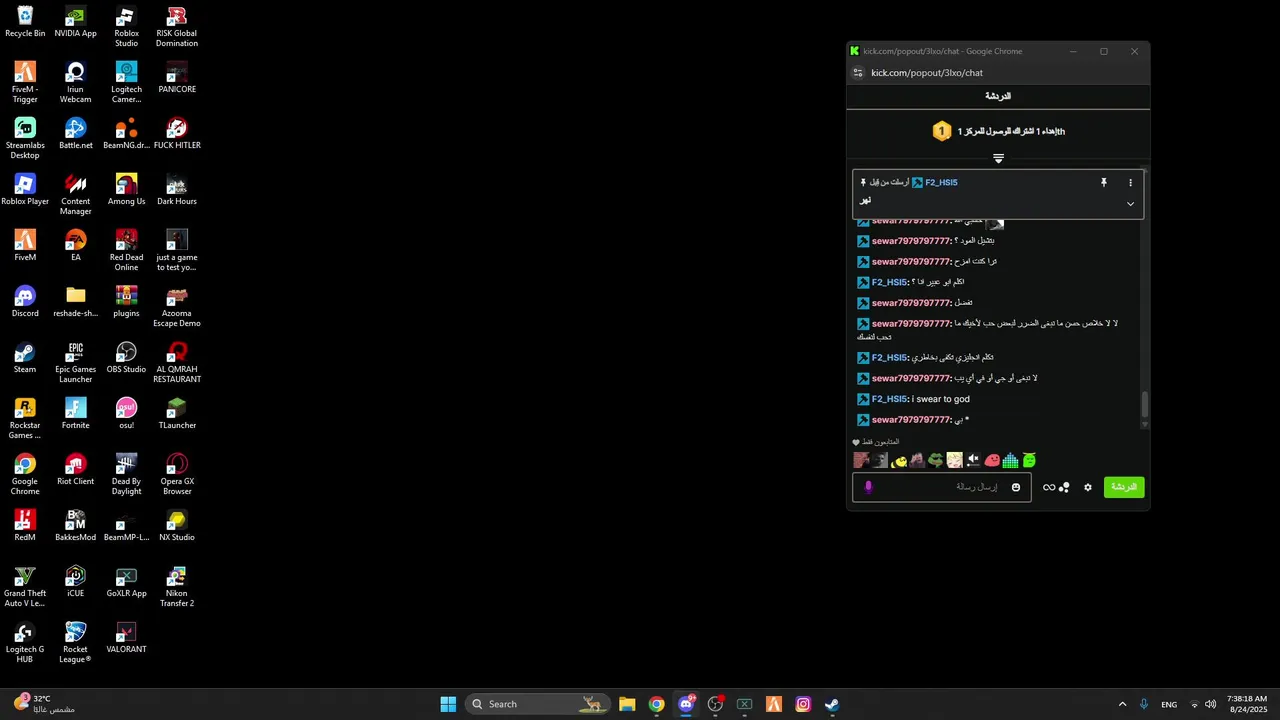
Task: Open the Battle.net desktop icon
Action: [75, 134]
